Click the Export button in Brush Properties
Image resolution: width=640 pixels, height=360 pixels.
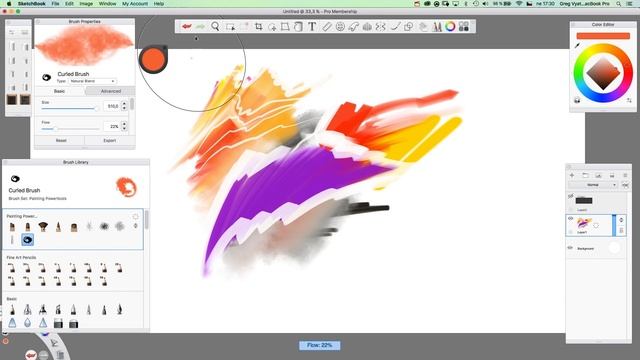point(110,140)
